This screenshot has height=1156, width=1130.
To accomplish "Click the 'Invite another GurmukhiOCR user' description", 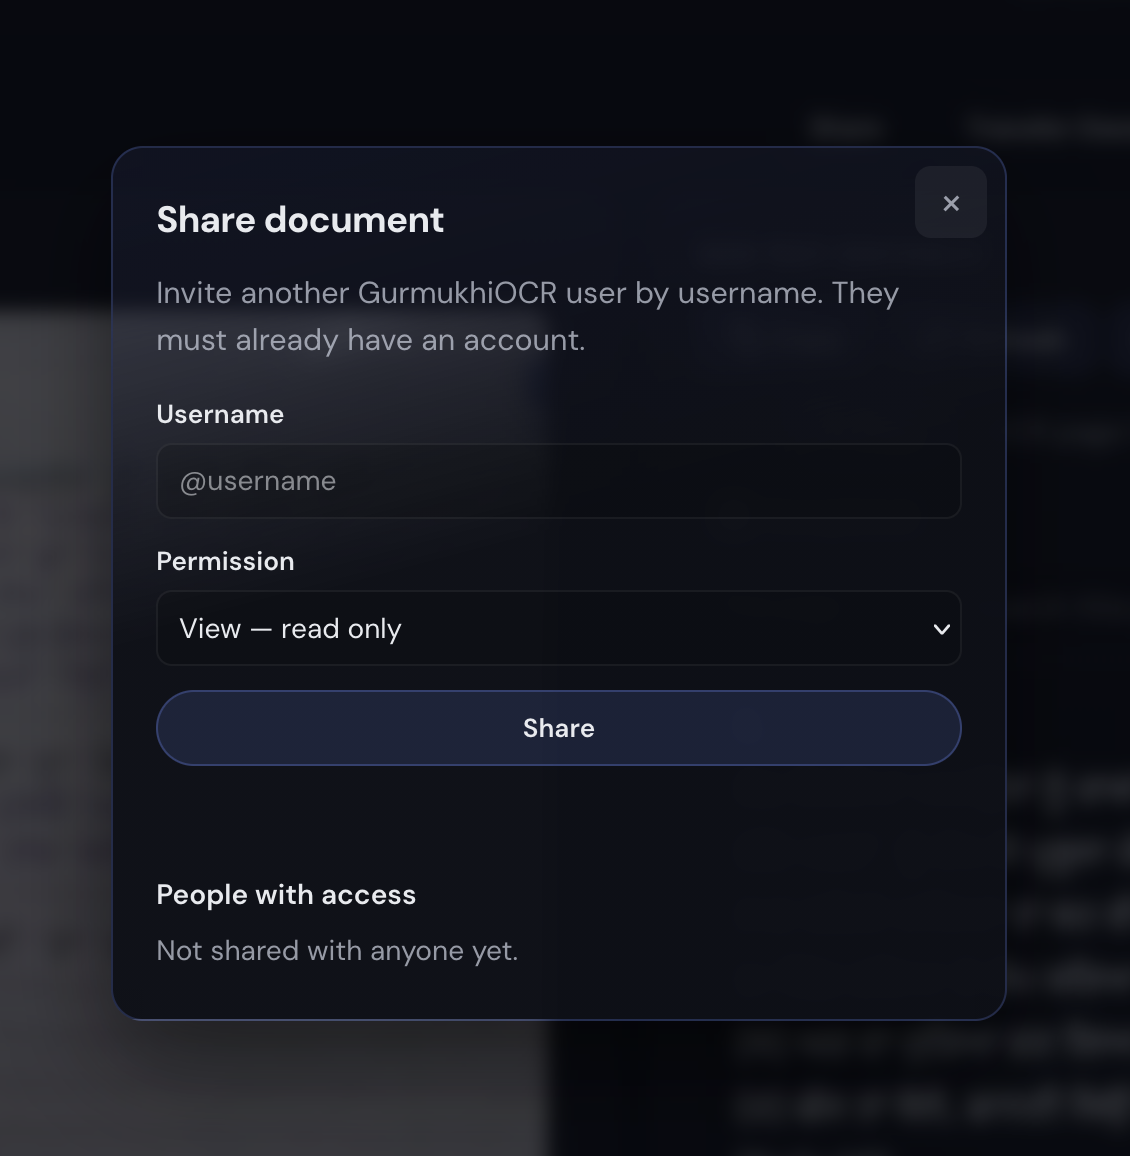I will coord(527,316).
